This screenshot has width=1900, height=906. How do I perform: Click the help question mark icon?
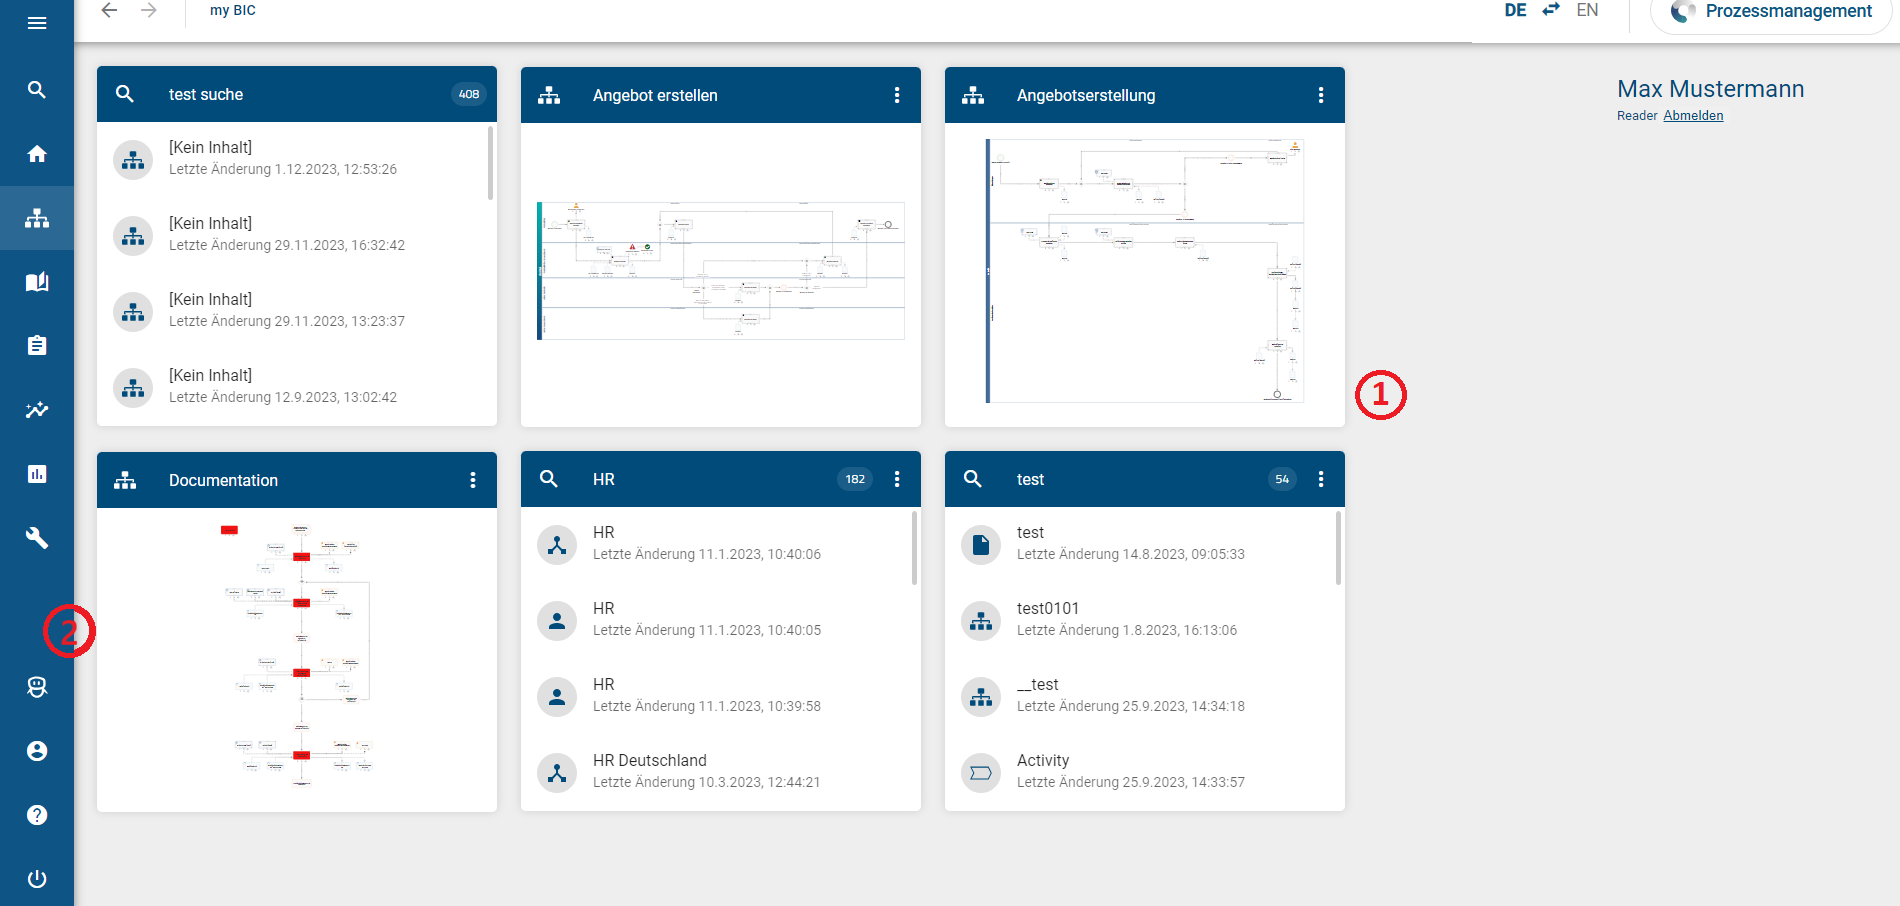coord(37,815)
